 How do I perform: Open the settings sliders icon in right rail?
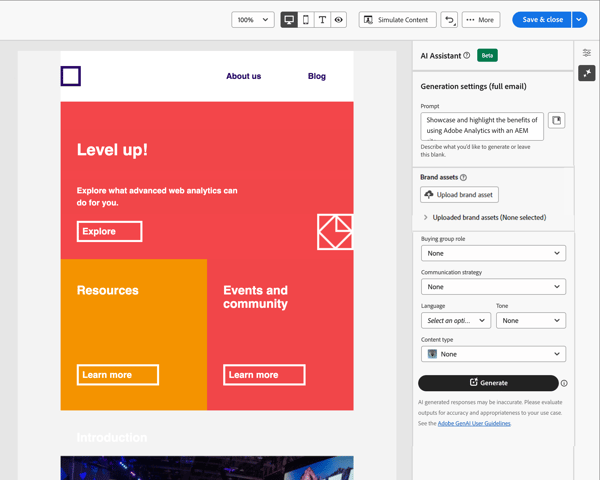click(x=587, y=53)
